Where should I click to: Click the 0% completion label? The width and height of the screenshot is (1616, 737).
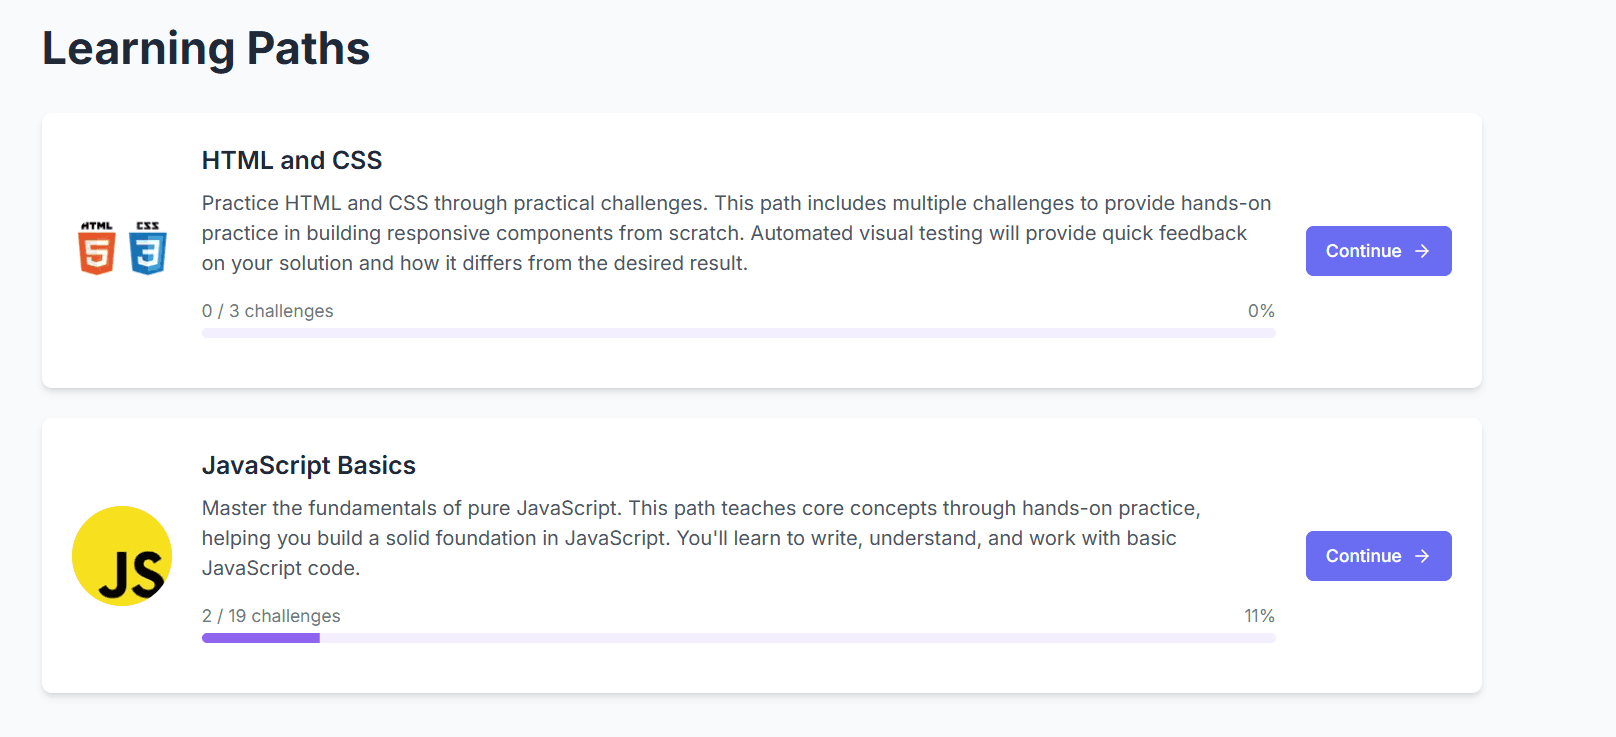(x=1261, y=311)
